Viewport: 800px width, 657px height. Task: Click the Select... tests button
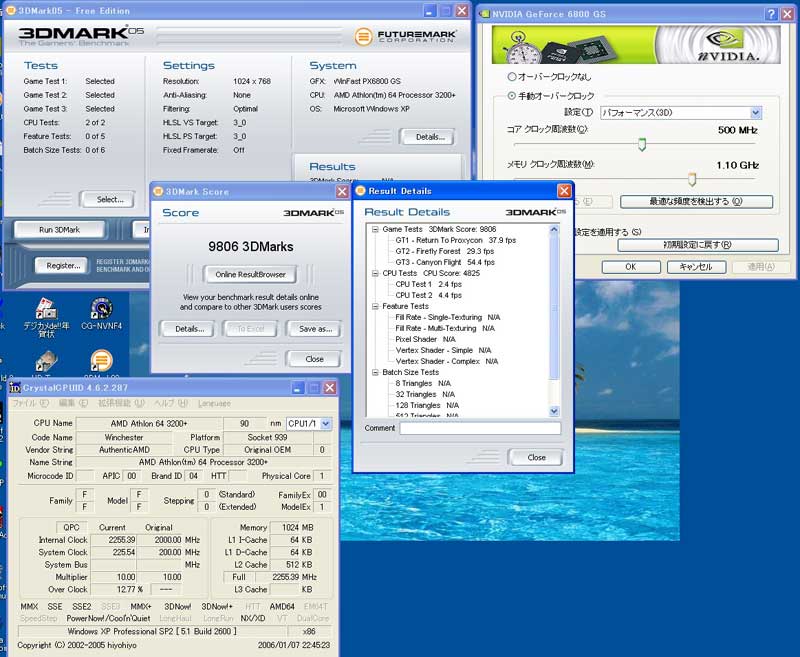[x=110, y=199]
